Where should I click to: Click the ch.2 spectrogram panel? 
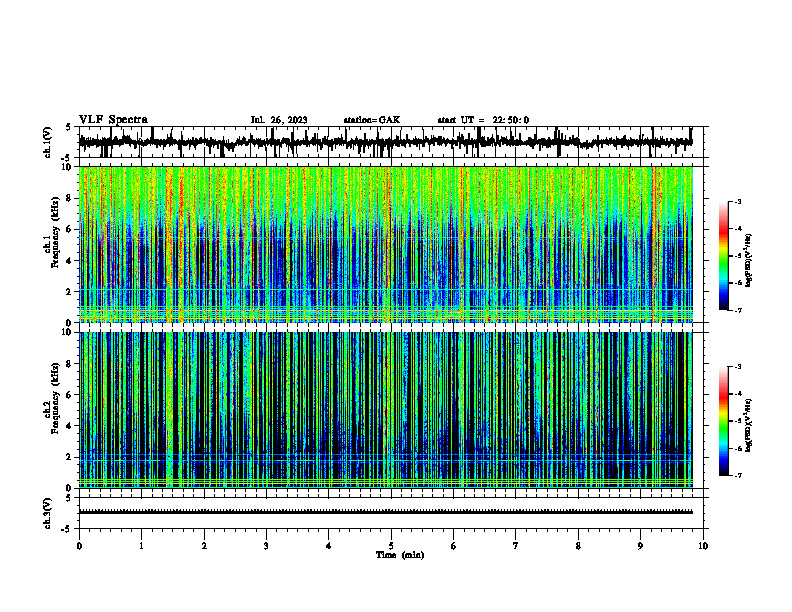[391, 410]
